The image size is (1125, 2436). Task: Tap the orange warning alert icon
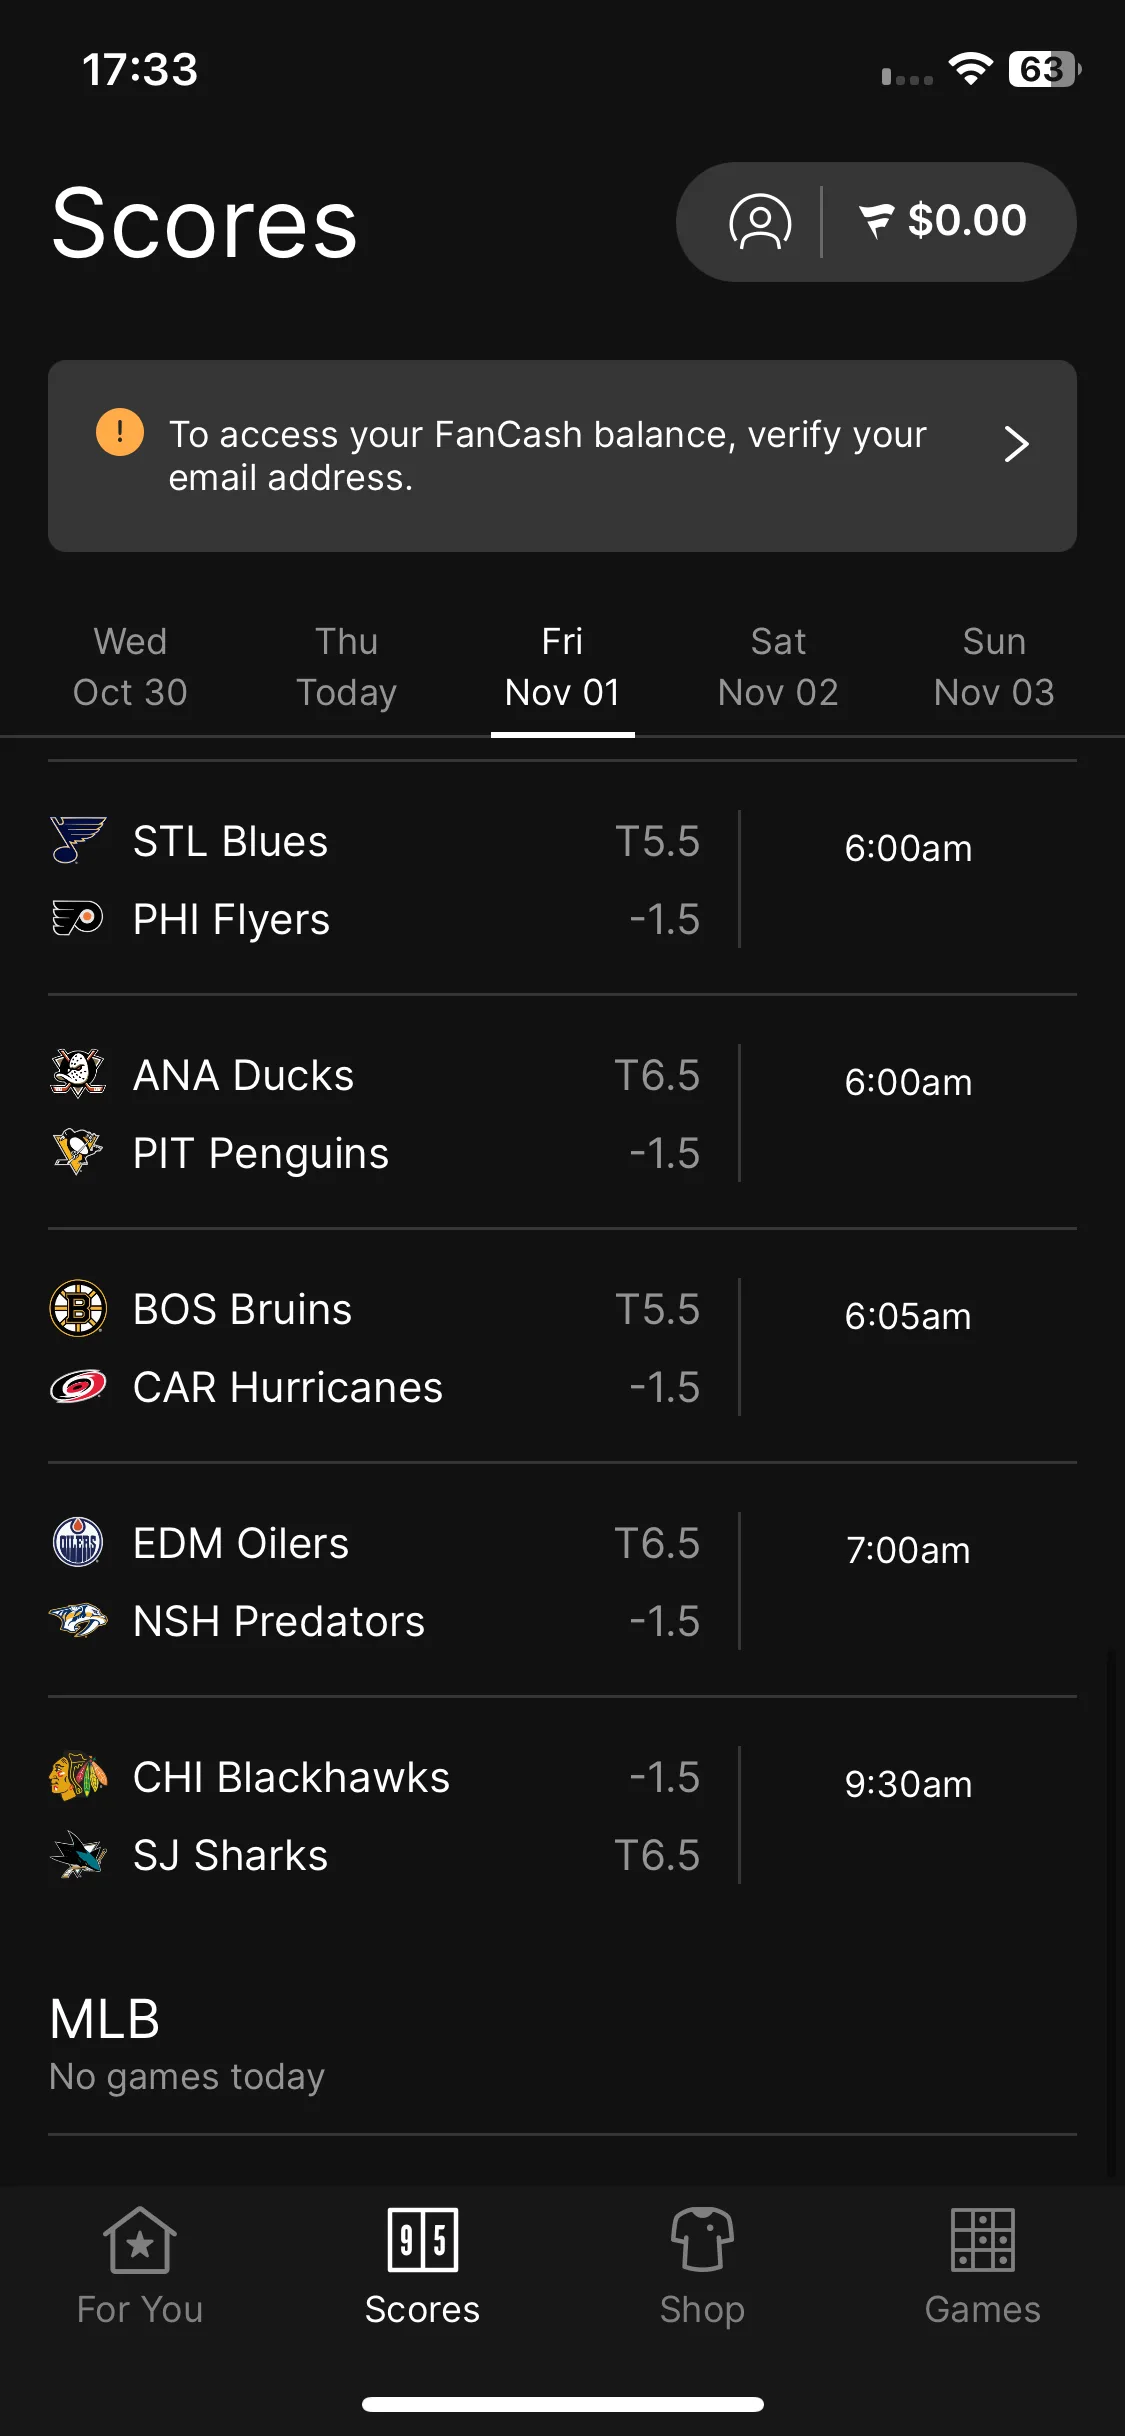[120, 432]
